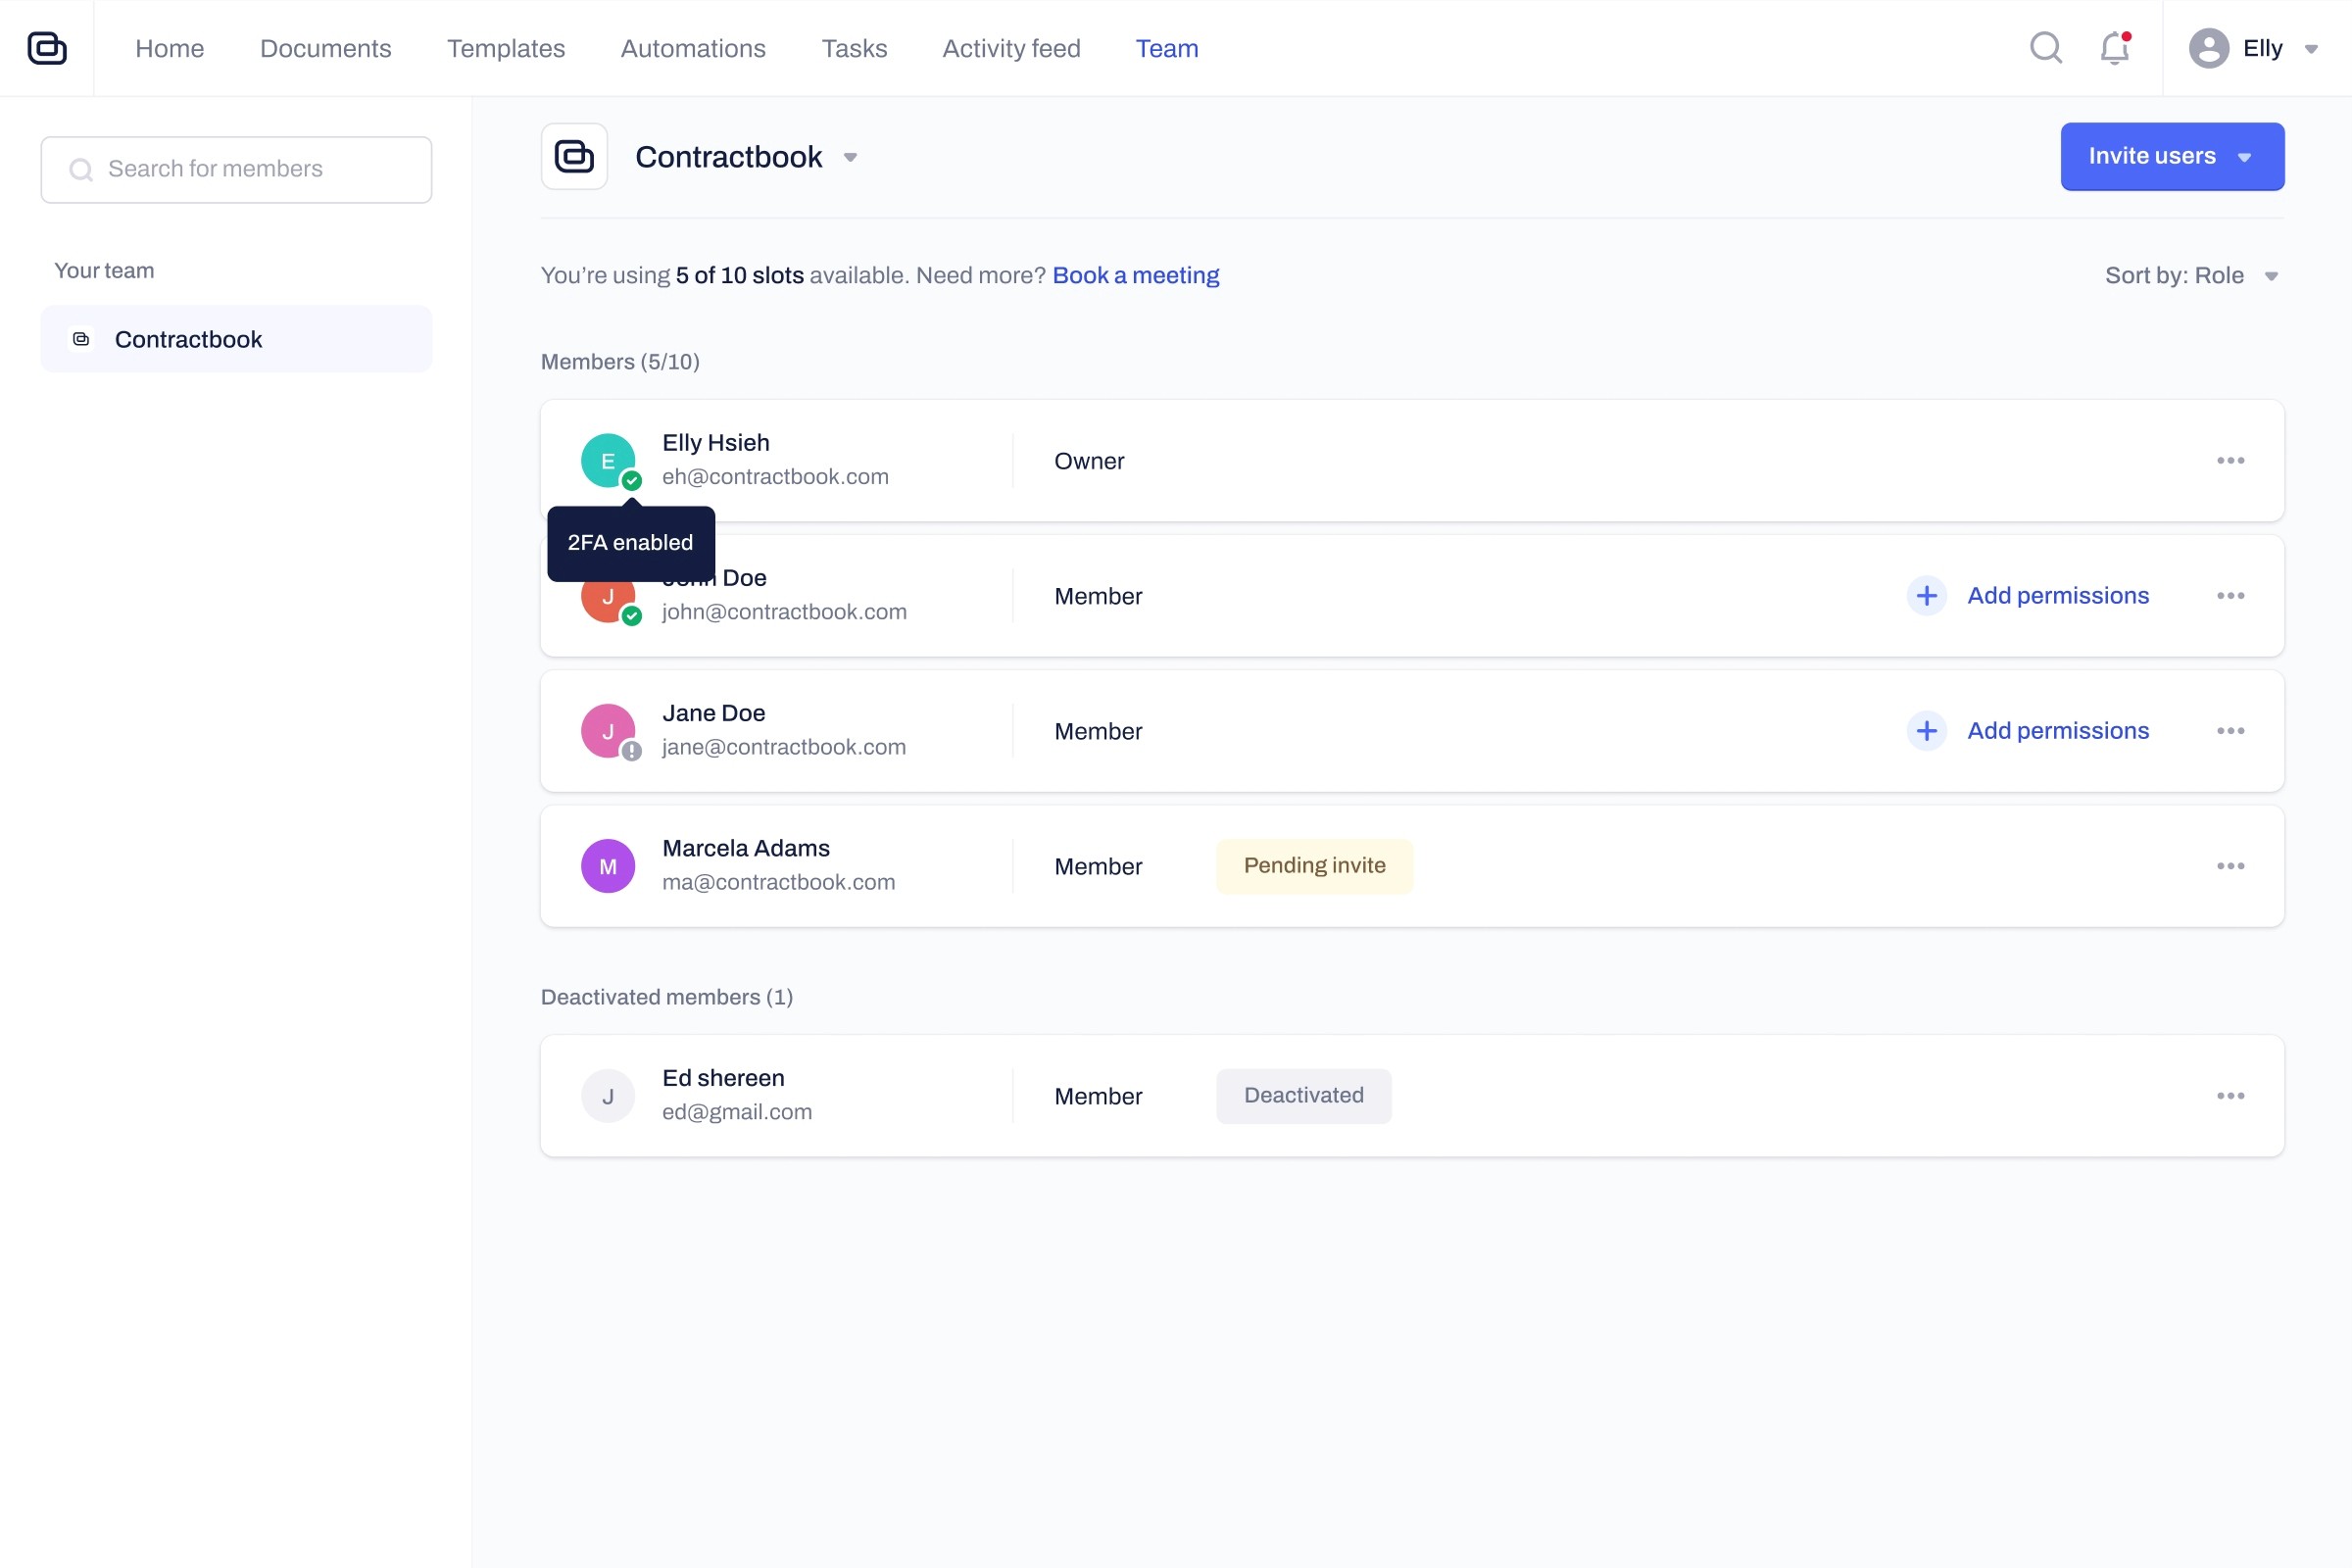
Task: Click the Deactivated members (1) heading
Action: click(x=667, y=997)
